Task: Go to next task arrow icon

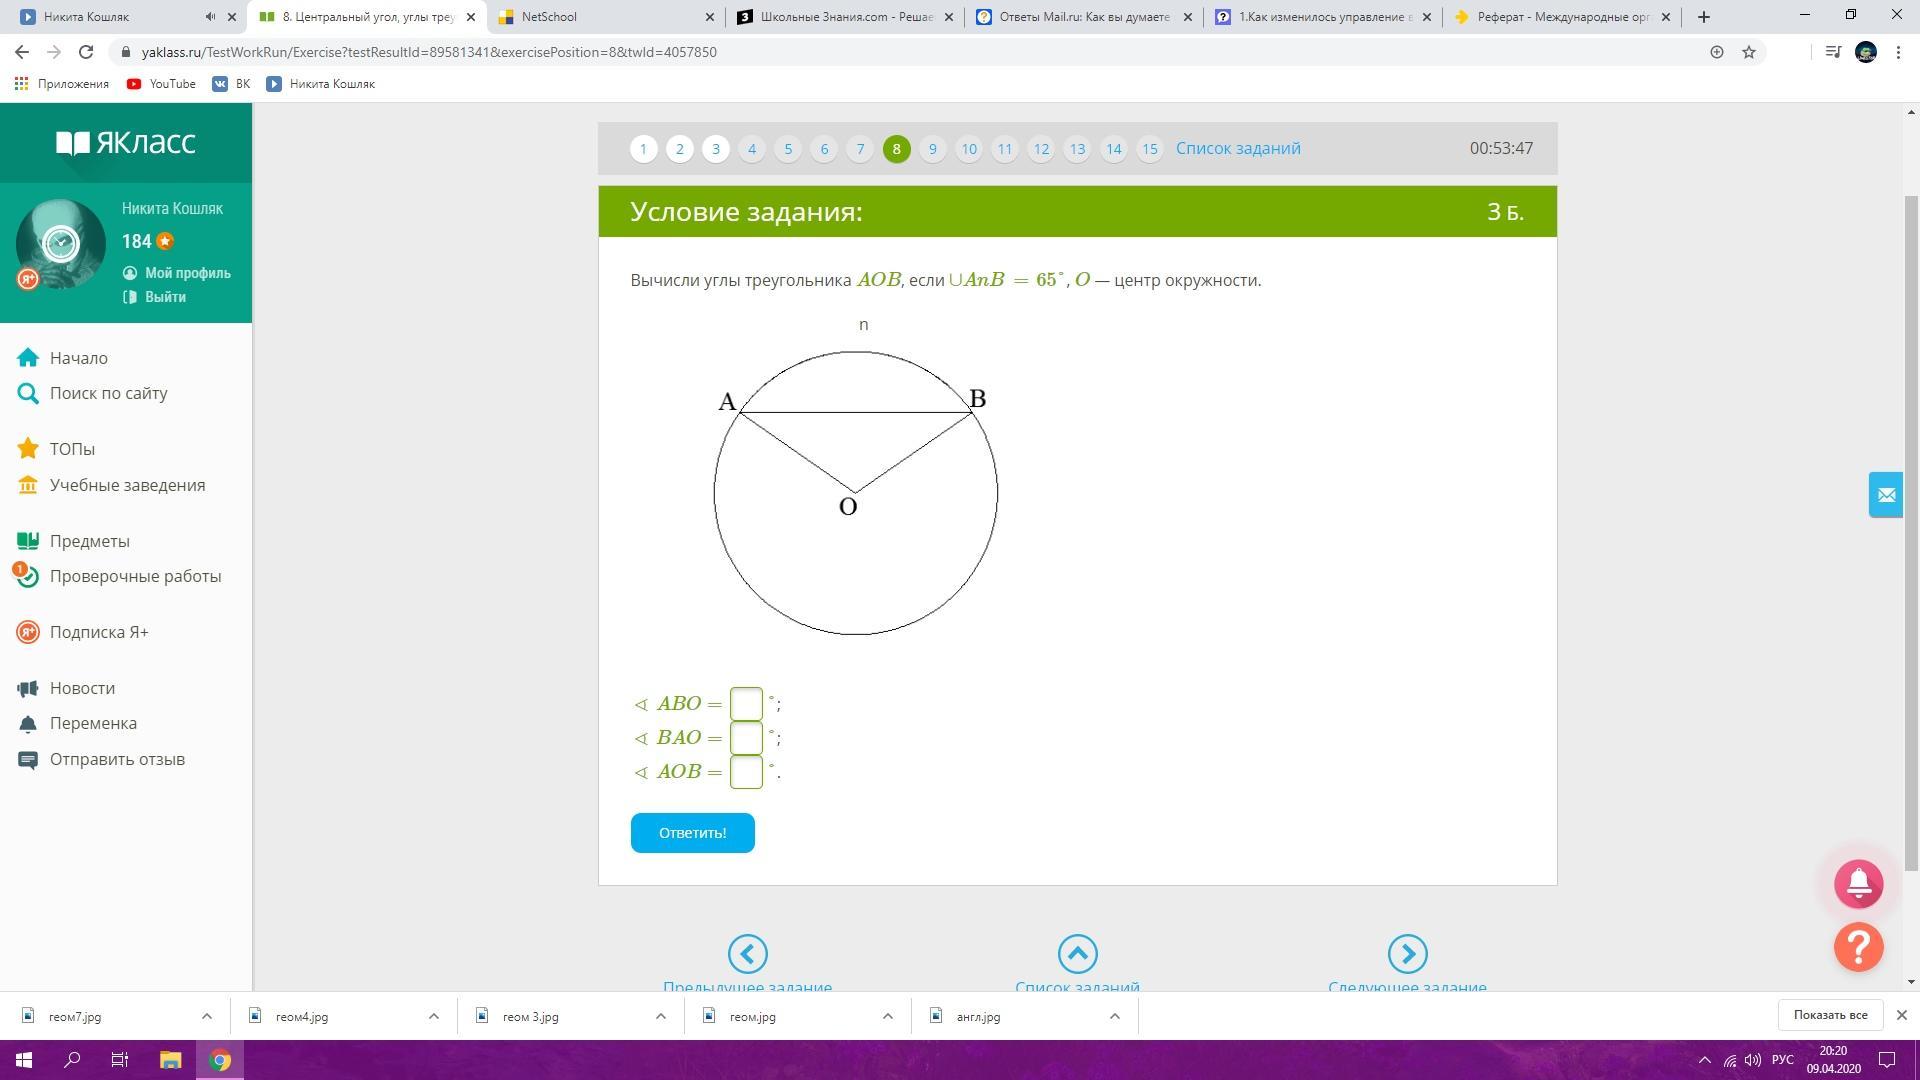Action: point(1407,954)
